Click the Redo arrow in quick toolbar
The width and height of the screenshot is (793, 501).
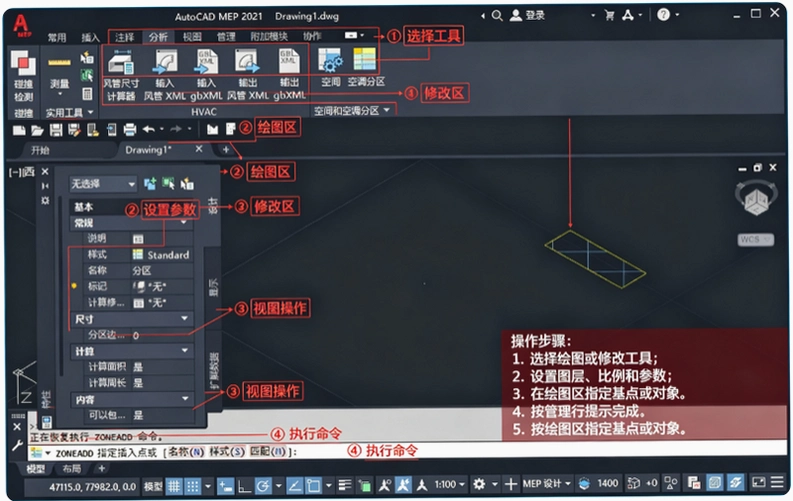pos(175,129)
